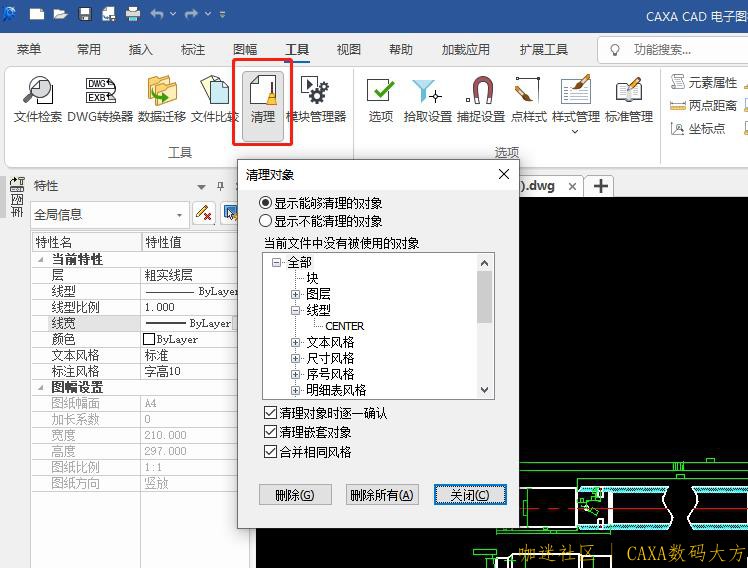Click the New file icon in quick access bar

point(37,14)
